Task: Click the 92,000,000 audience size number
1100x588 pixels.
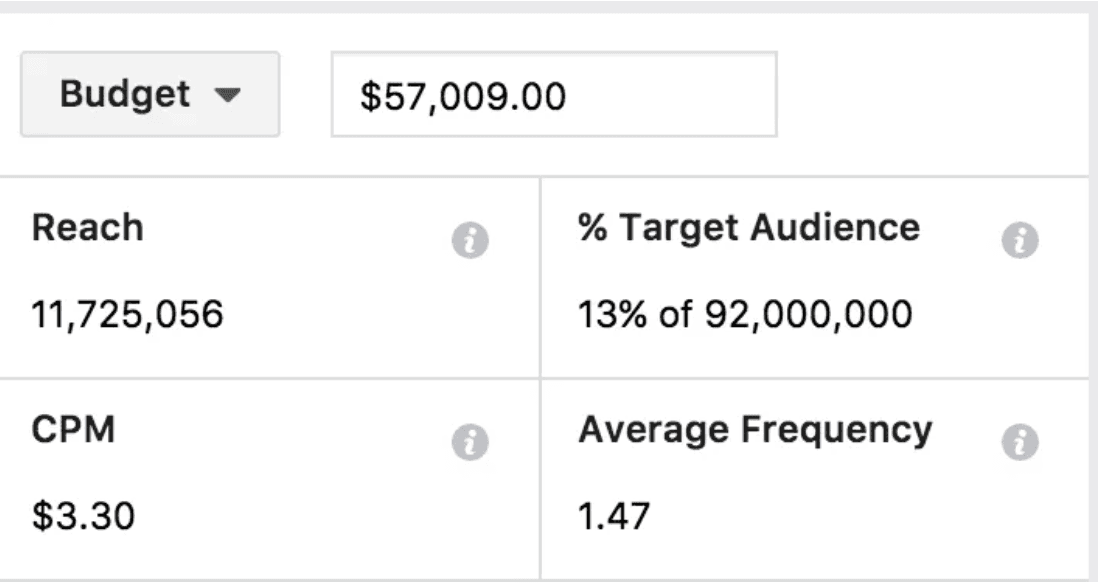Action: [x=808, y=315]
